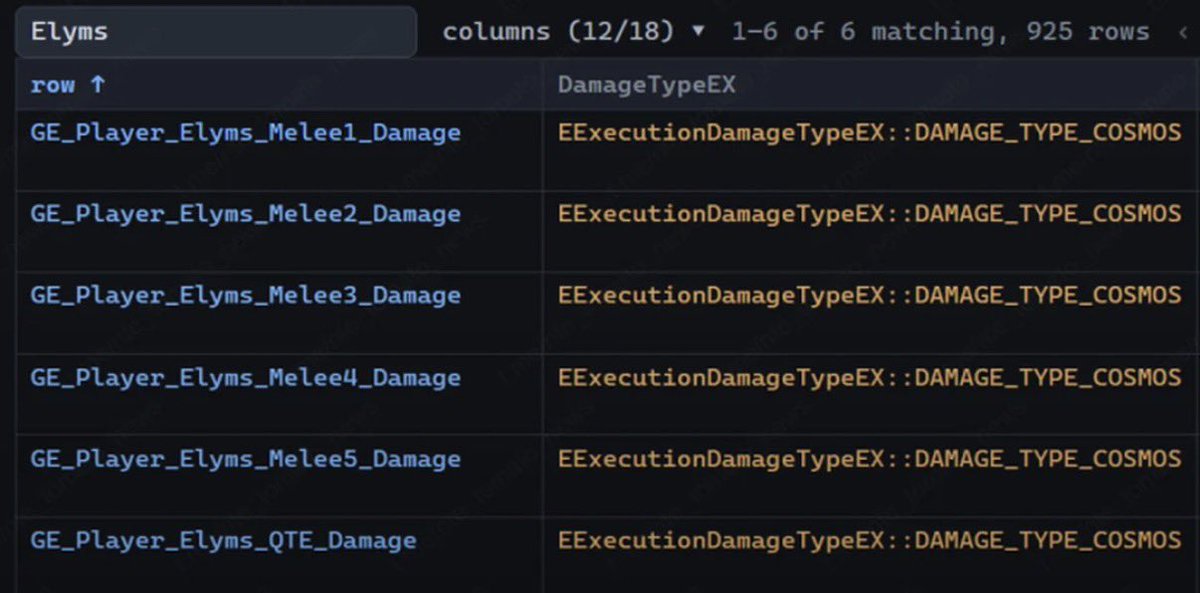Go to the previous page chevron

pos(1184,32)
